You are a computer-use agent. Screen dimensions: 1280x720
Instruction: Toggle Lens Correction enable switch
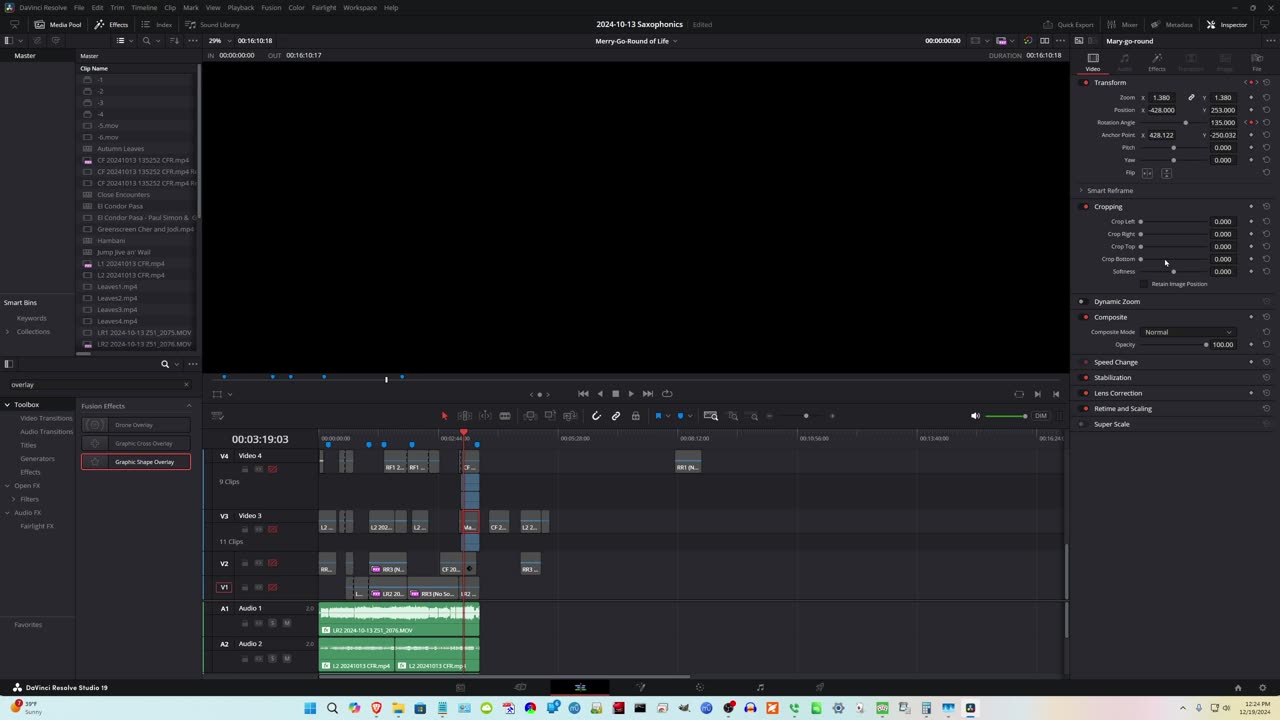1085,393
